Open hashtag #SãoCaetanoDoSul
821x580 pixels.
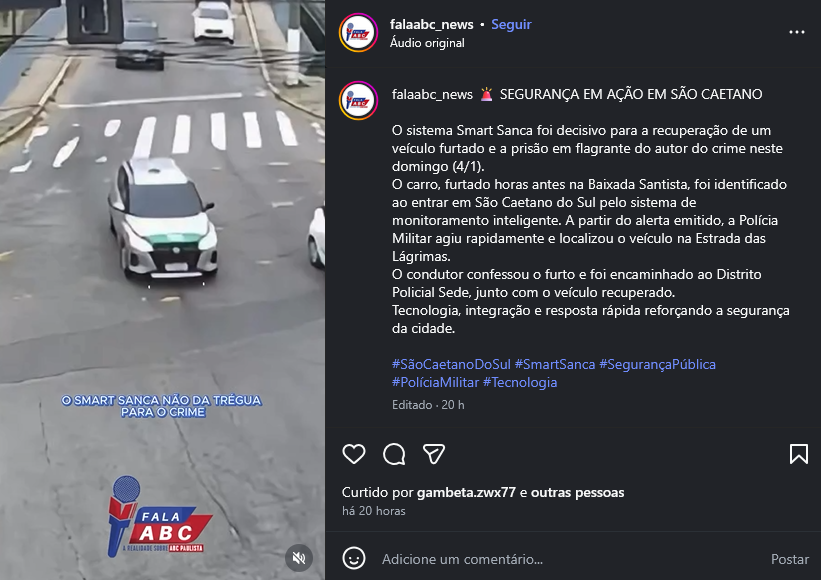(451, 364)
